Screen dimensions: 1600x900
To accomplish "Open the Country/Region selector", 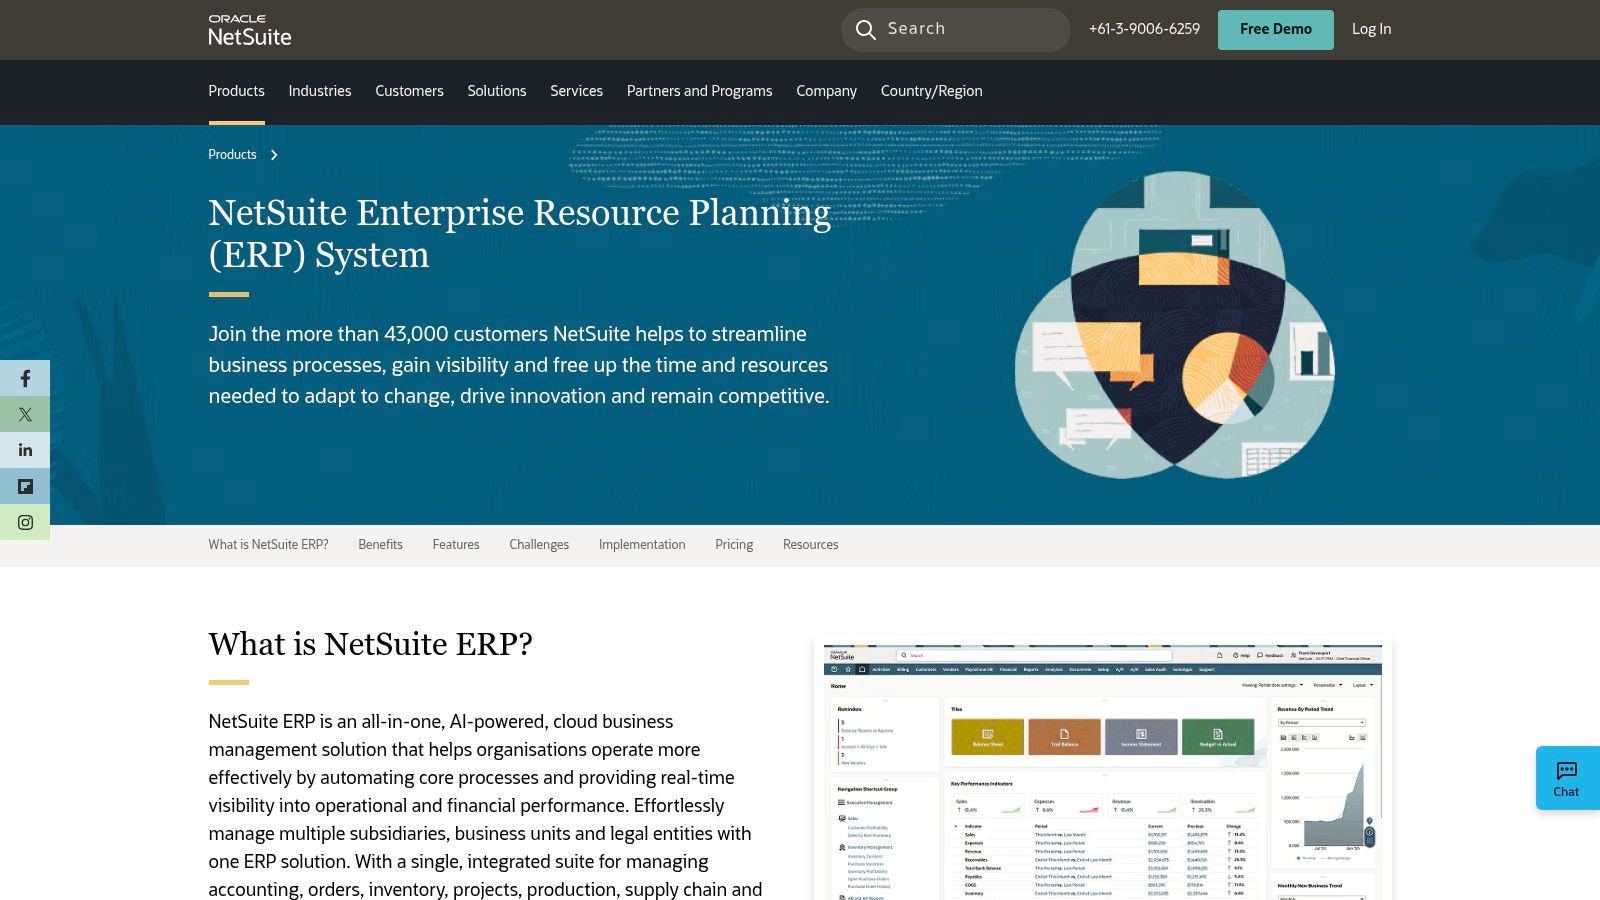I will (x=931, y=91).
